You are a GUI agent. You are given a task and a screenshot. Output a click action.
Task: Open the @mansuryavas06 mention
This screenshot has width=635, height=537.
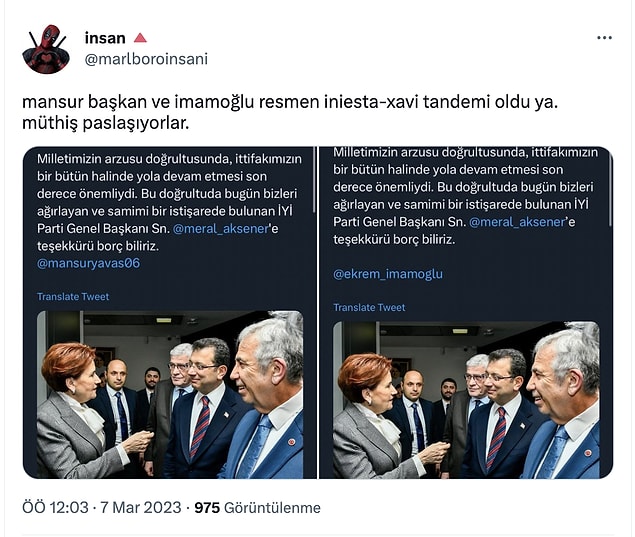point(88,264)
